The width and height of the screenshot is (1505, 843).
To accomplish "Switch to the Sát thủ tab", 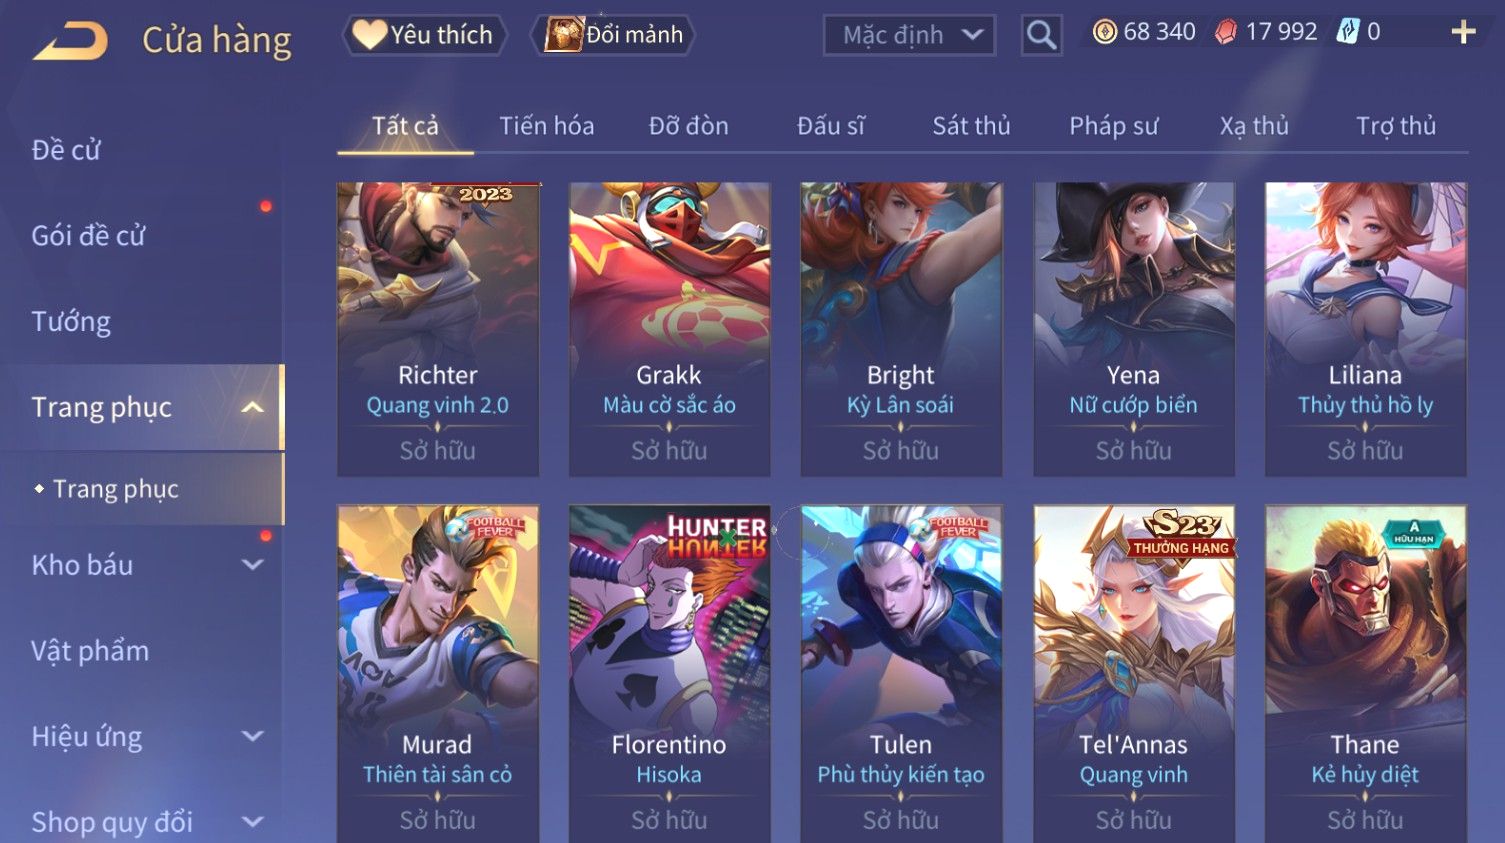I will 971,126.
